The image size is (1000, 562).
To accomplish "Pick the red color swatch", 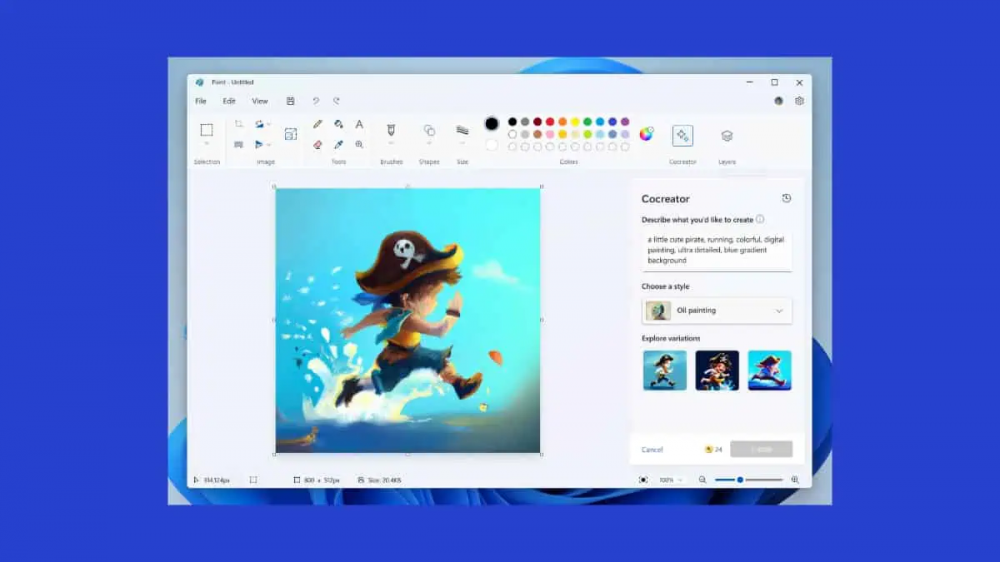I will coord(550,122).
